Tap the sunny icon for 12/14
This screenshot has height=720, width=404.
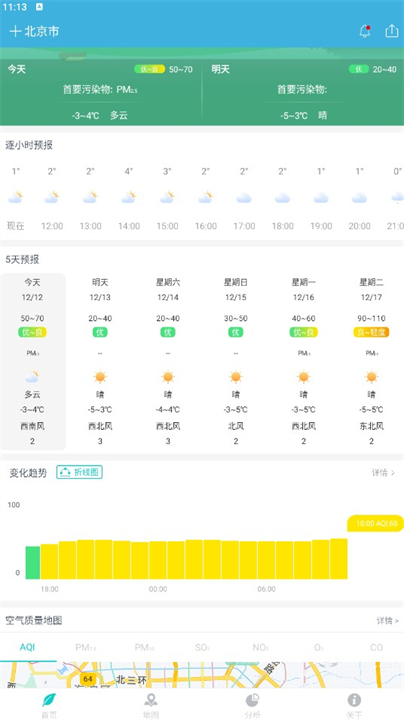168,377
